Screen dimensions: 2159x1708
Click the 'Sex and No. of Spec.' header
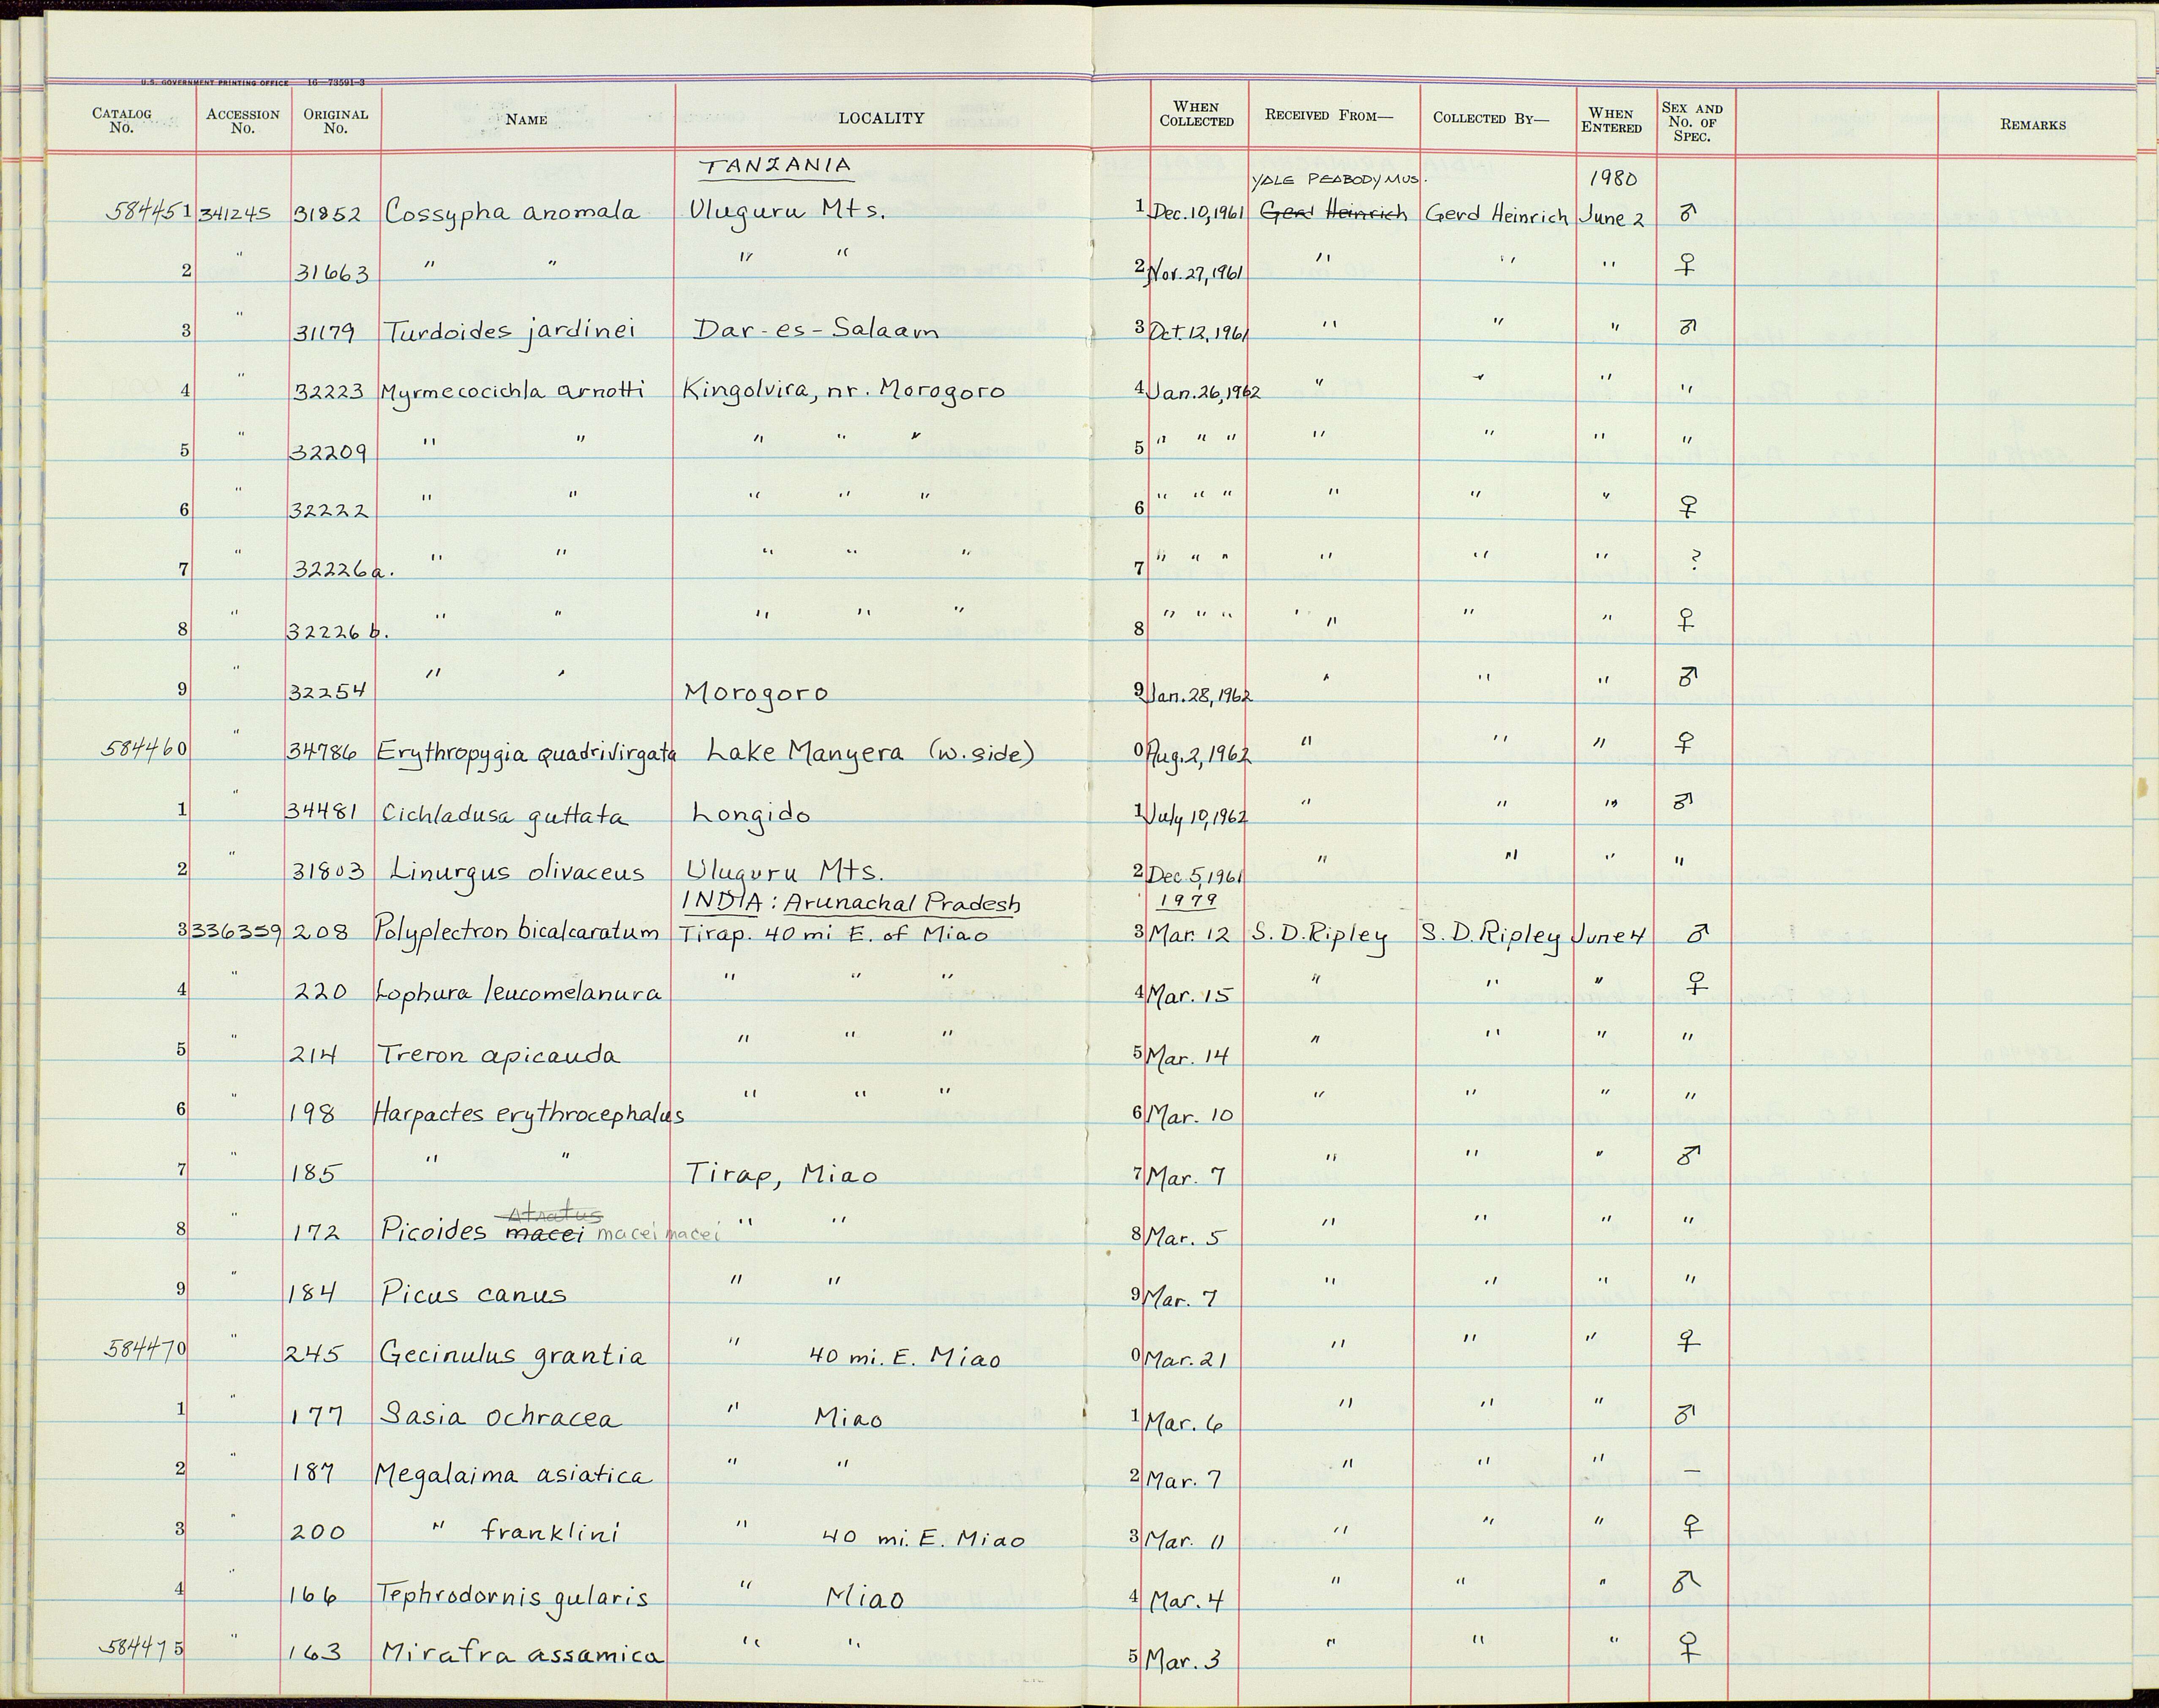(1692, 122)
